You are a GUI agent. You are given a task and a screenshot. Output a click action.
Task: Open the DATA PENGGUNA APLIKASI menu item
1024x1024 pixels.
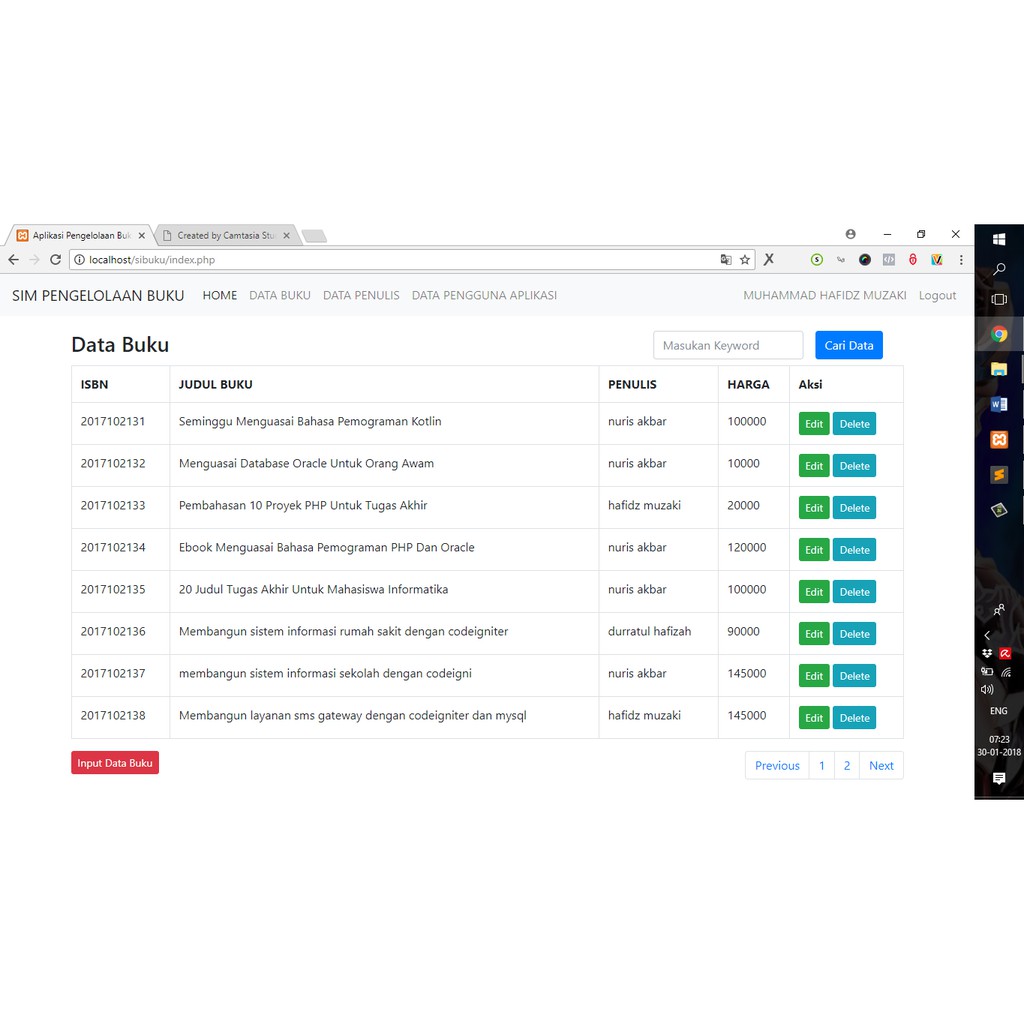click(x=484, y=295)
